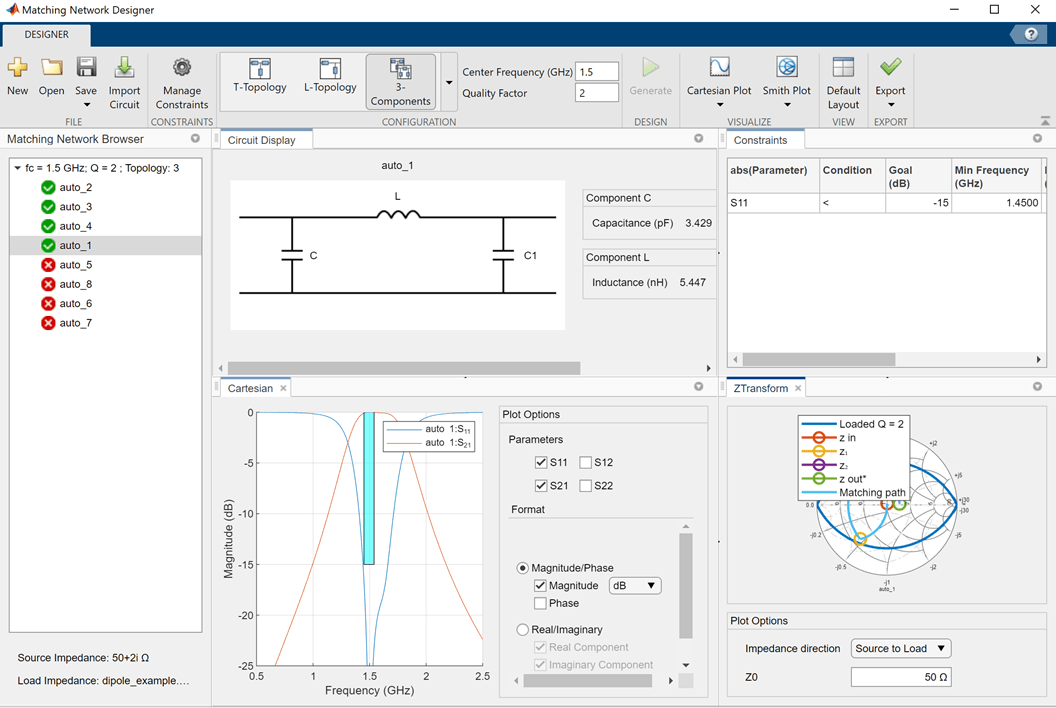Click the Default Layout icon
Screen dimensions: 1056x708
click(843, 69)
